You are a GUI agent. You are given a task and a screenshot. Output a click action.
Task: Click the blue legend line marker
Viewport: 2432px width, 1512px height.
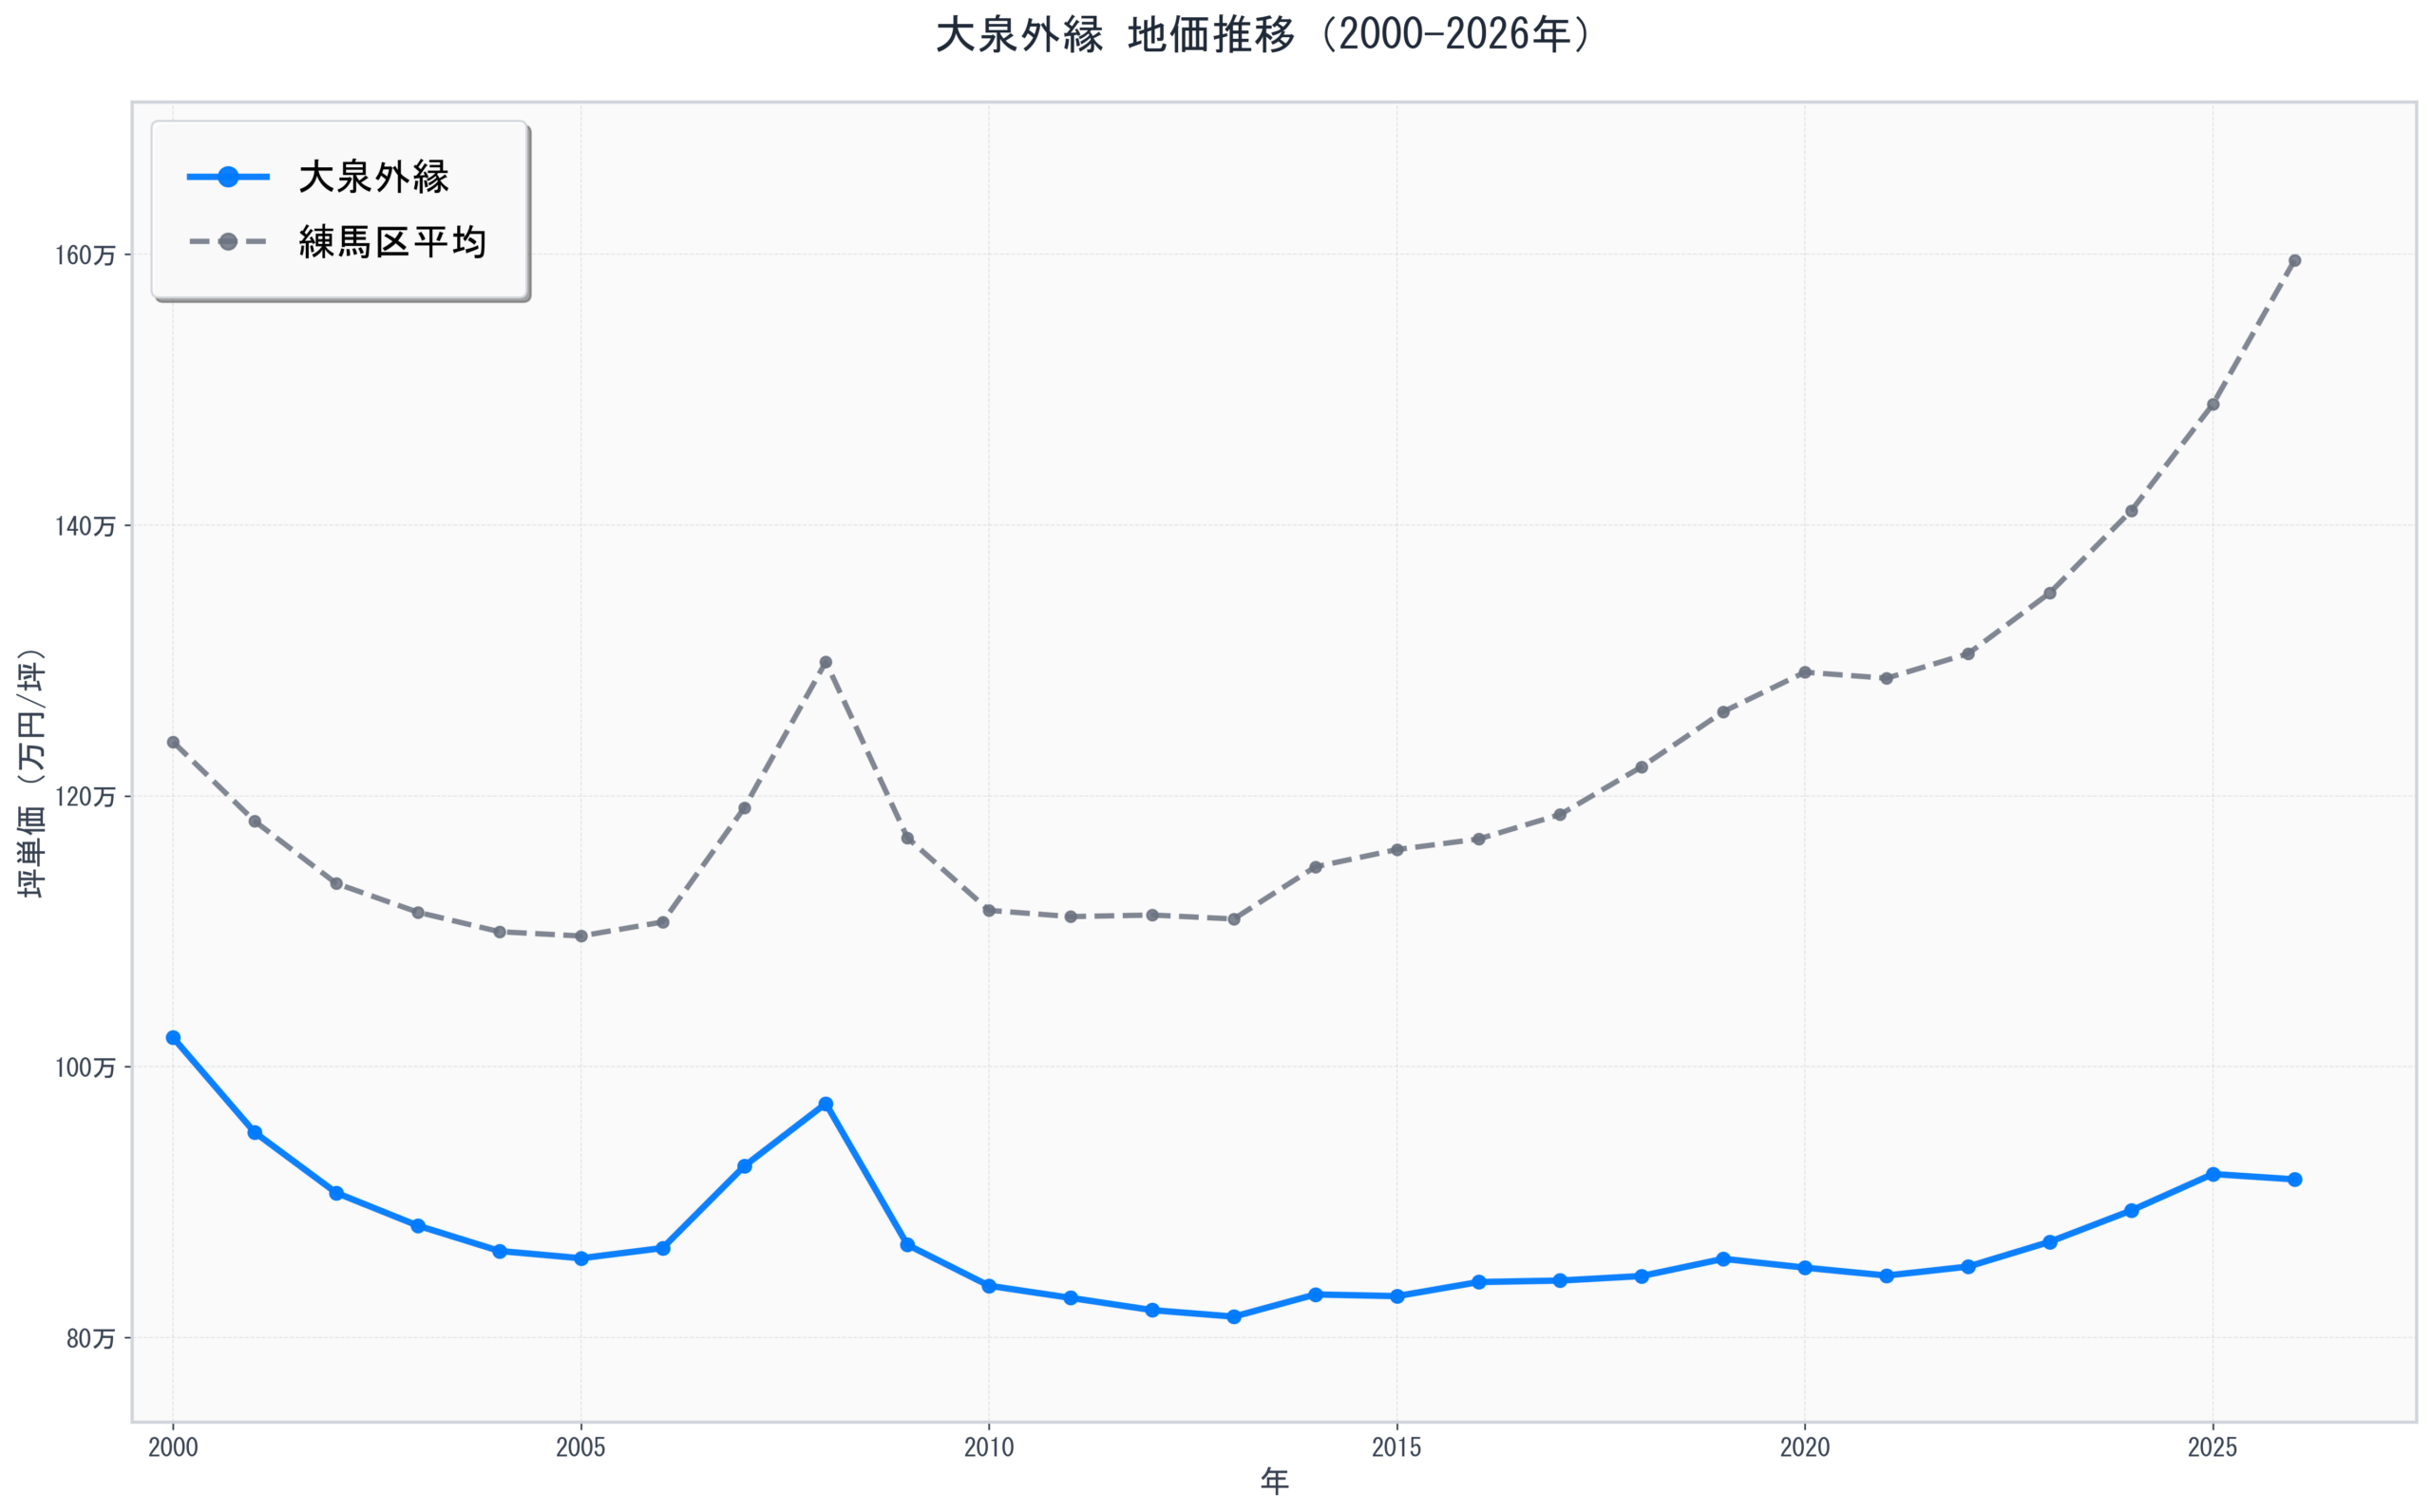click(228, 177)
